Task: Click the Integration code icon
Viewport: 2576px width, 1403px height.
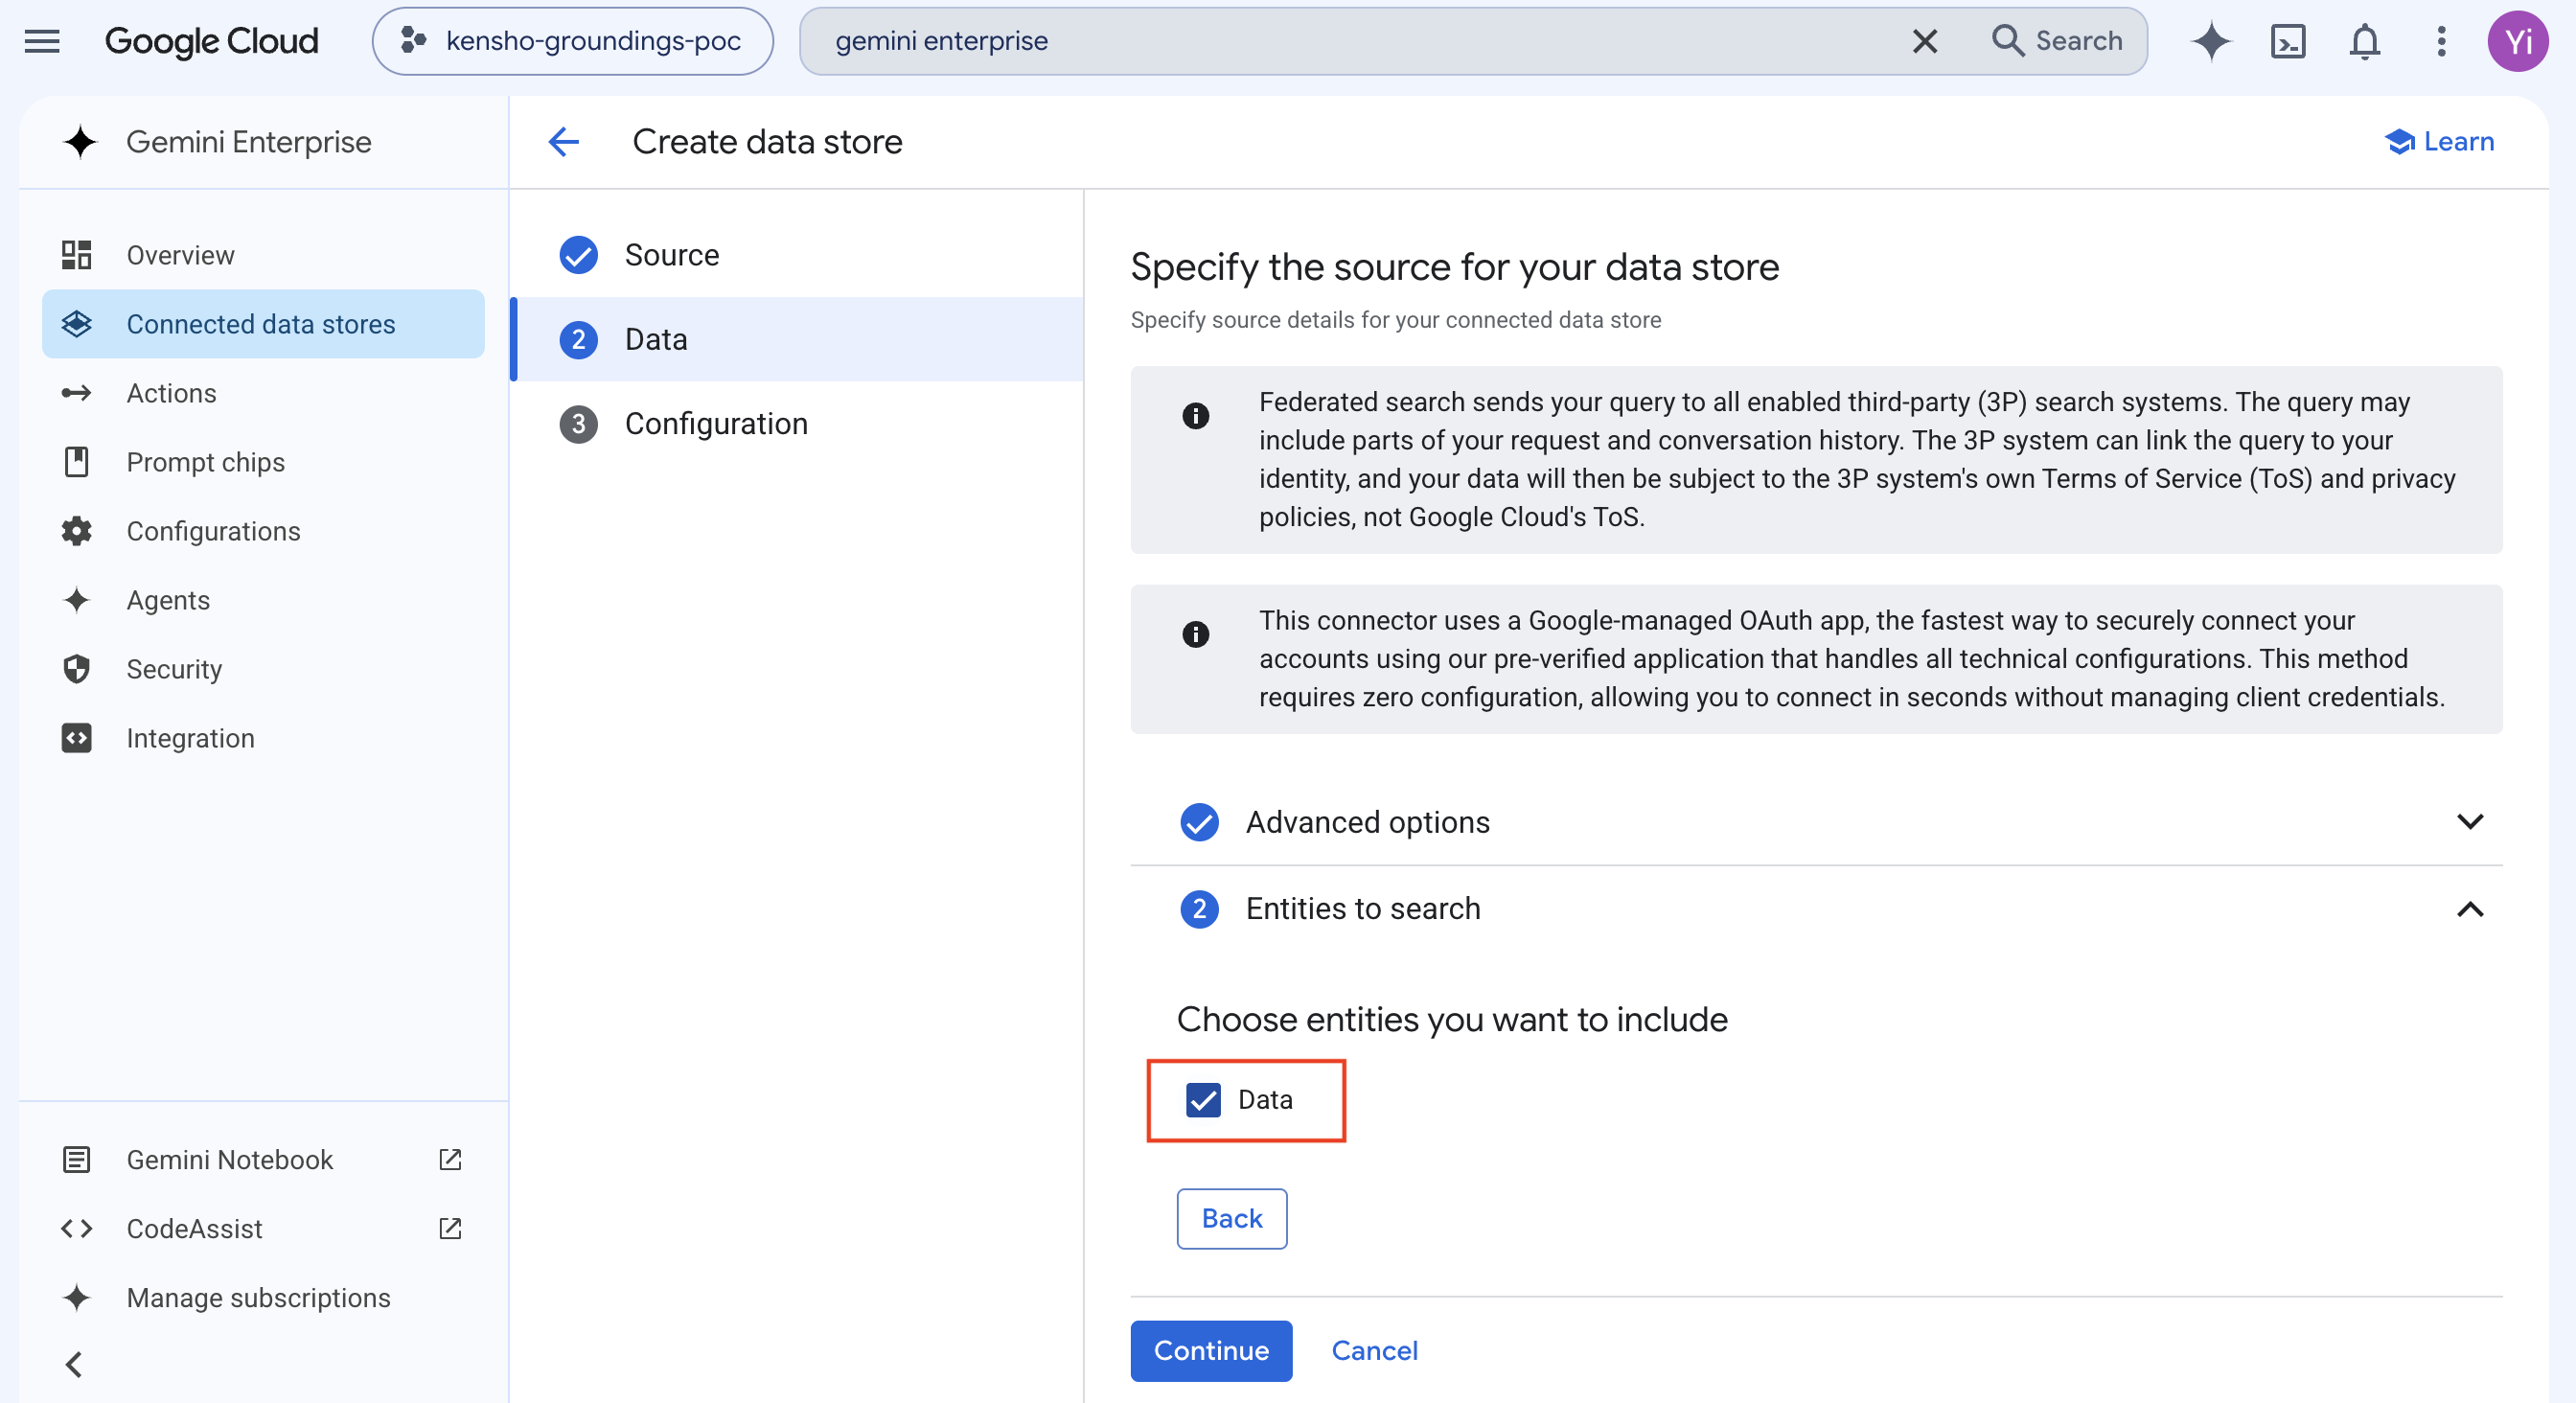Action: (77, 738)
